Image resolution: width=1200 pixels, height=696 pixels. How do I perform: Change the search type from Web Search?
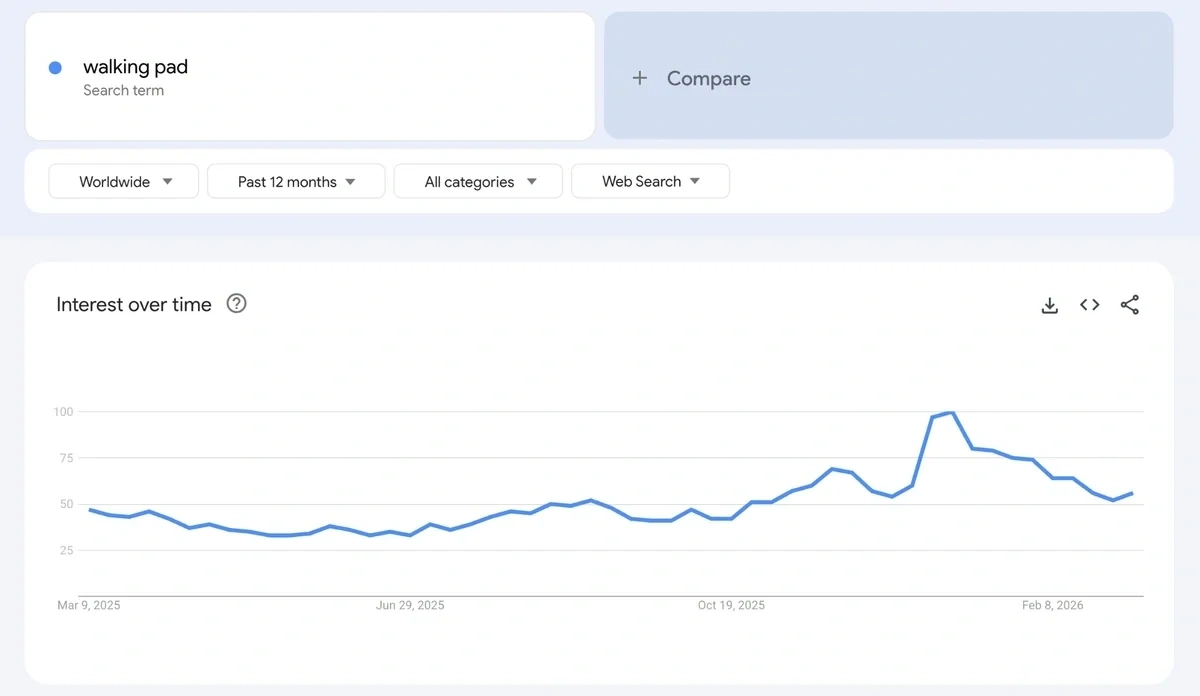[x=640, y=181]
